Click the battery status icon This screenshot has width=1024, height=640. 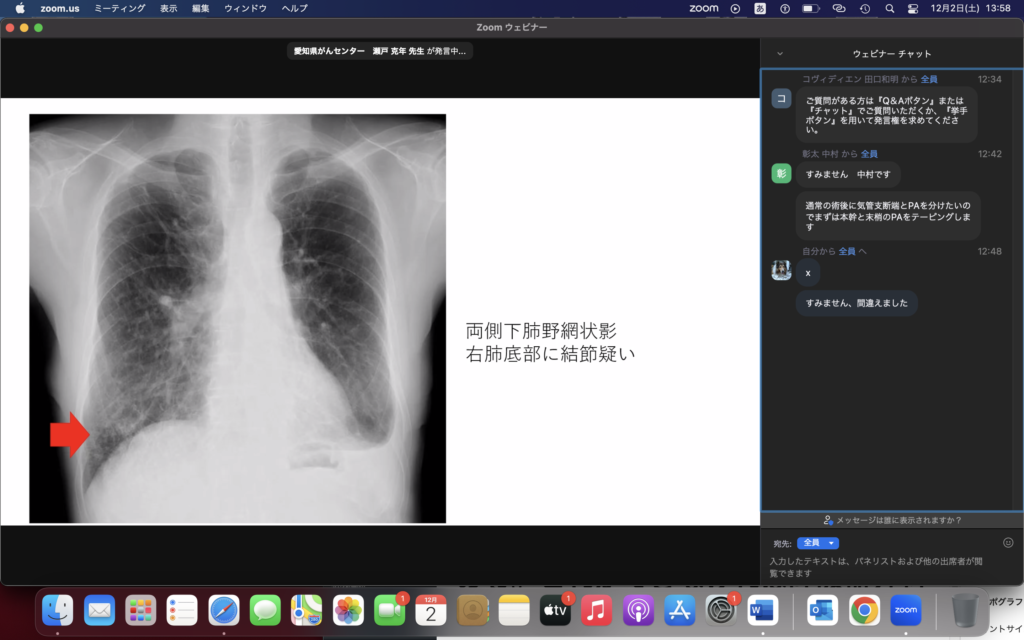(811, 8)
